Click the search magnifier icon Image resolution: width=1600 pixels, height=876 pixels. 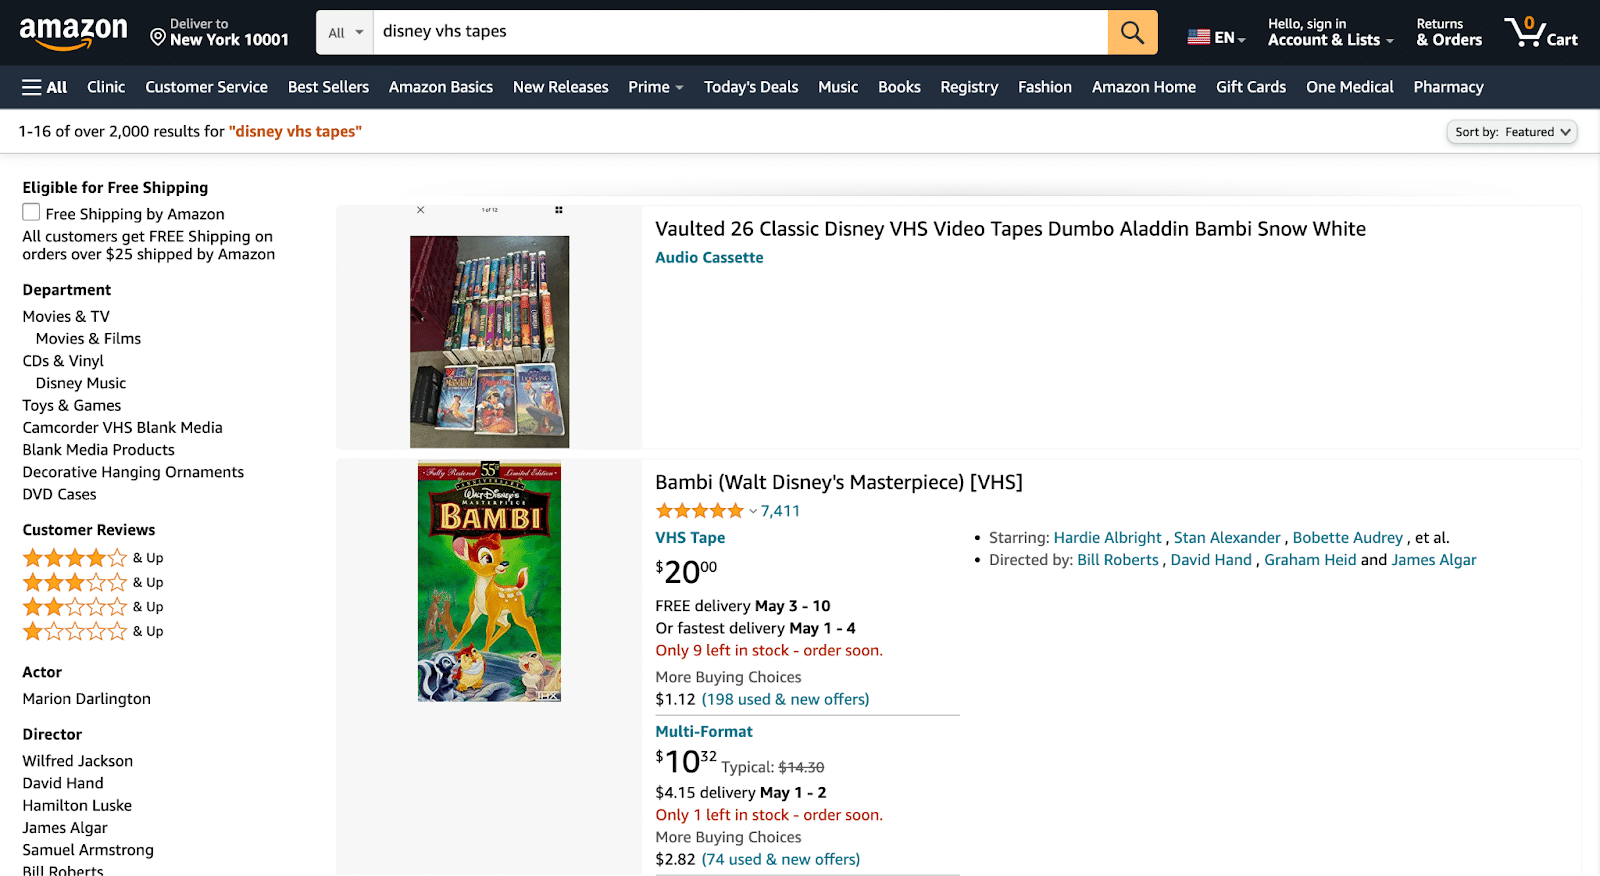pos(1131,32)
